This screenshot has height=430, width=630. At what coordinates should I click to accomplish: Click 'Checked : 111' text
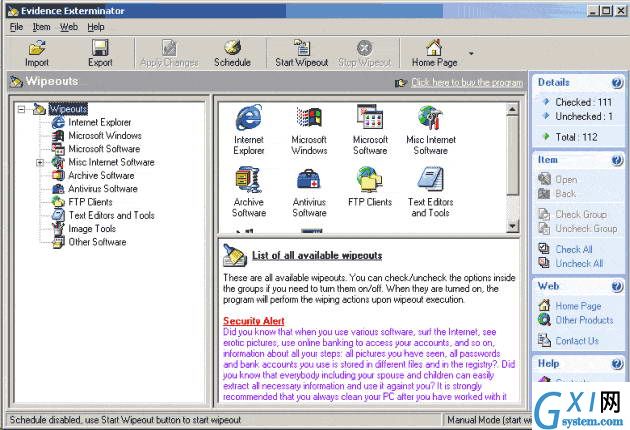pyautogui.click(x=583, y=102)
